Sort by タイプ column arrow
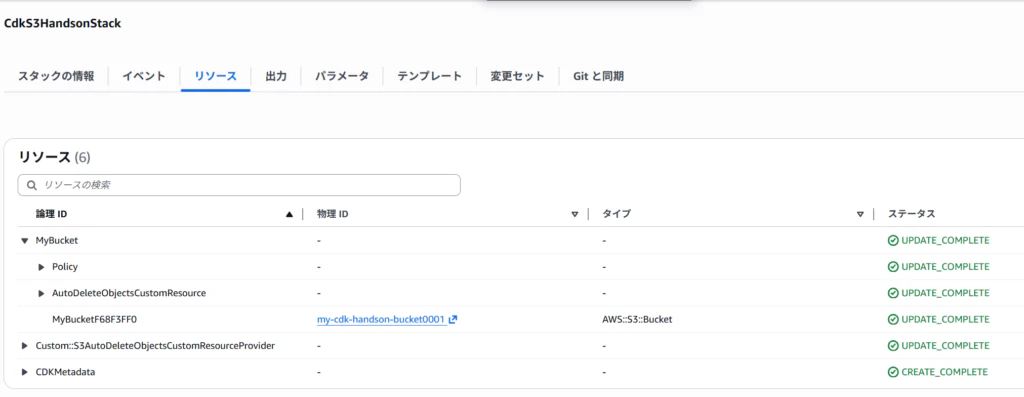 click(861, 214)
